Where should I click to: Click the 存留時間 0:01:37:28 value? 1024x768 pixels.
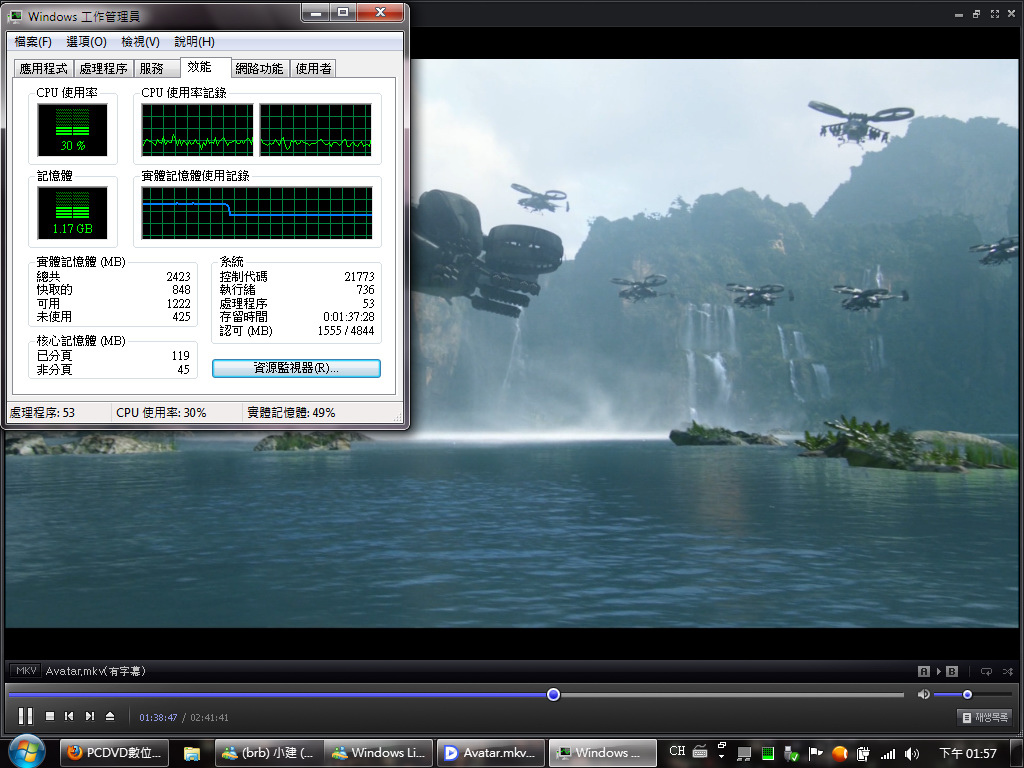(x=349, y=317)
